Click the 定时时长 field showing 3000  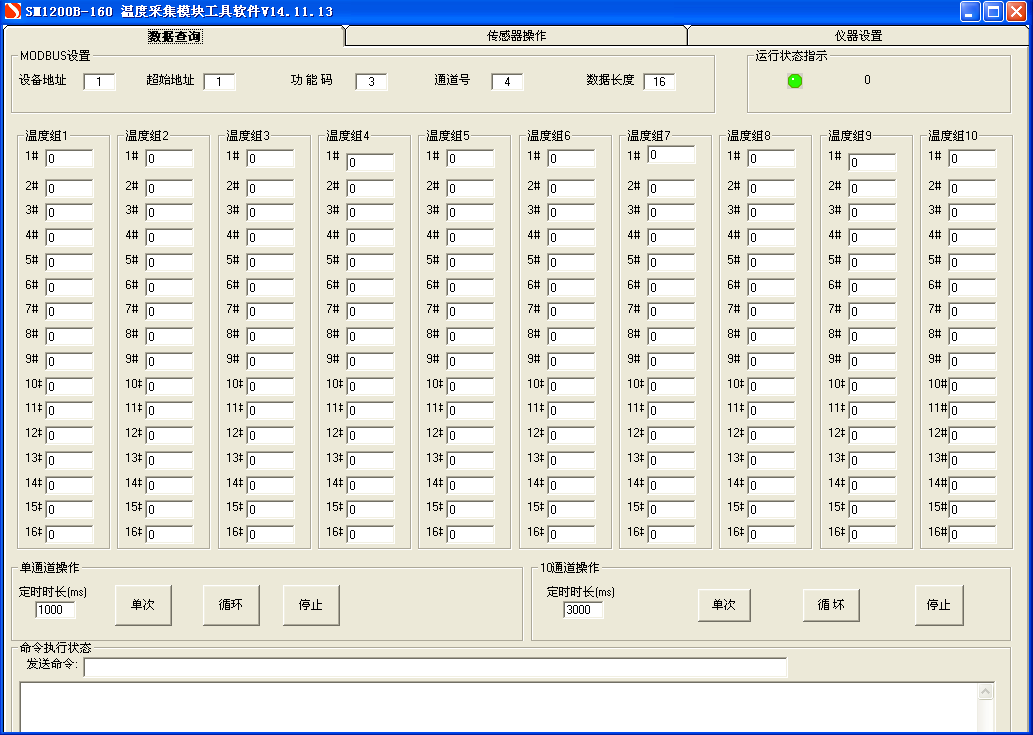coord(583,610)
